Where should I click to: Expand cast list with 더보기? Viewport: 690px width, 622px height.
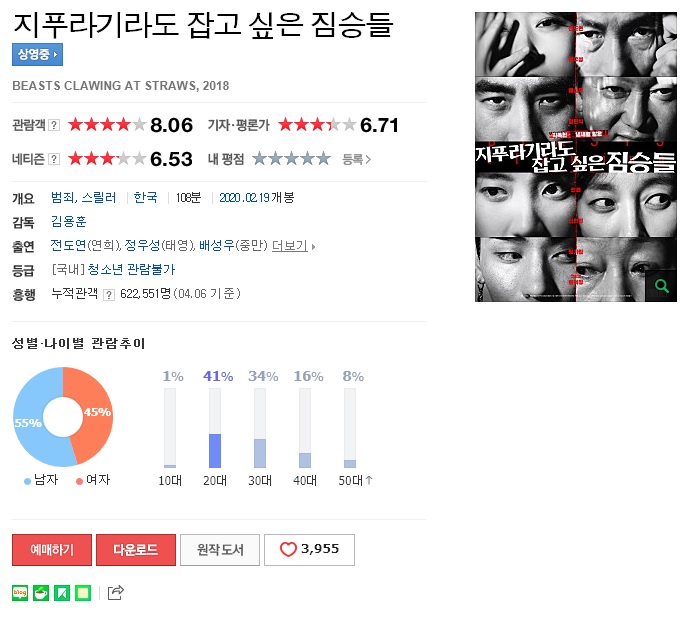pos(294,246)
